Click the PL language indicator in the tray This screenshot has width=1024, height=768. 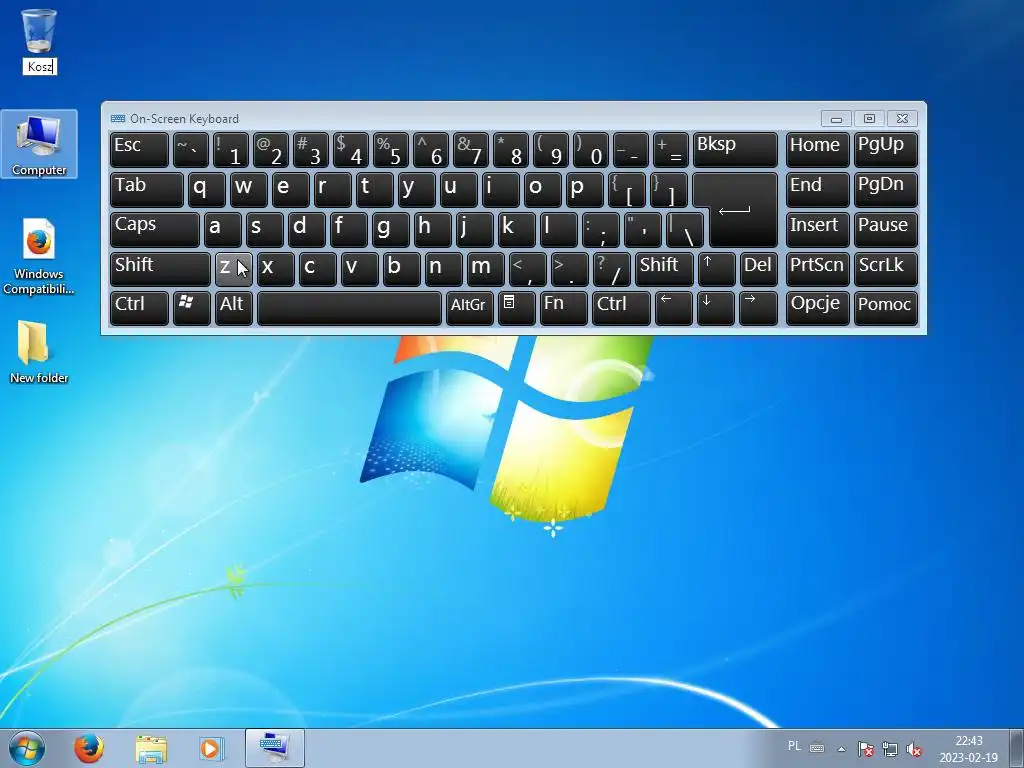[794, 746]
